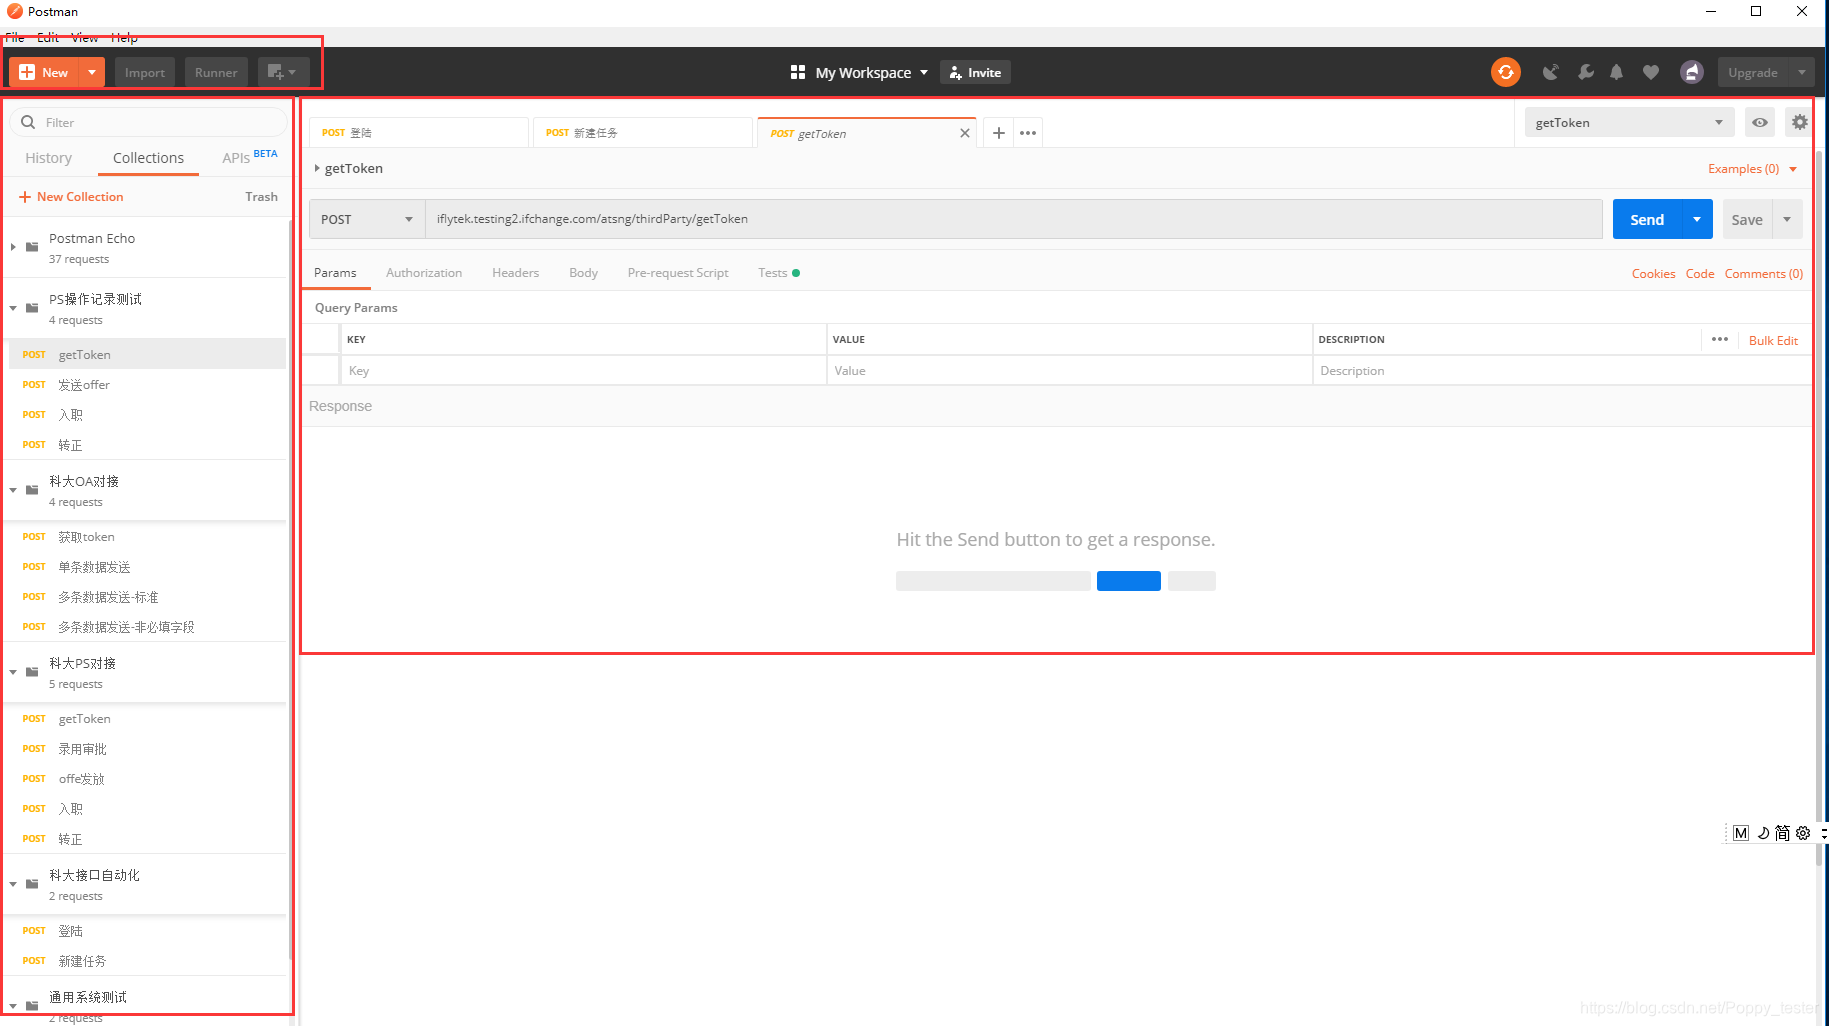Click the Save button

1747,219
